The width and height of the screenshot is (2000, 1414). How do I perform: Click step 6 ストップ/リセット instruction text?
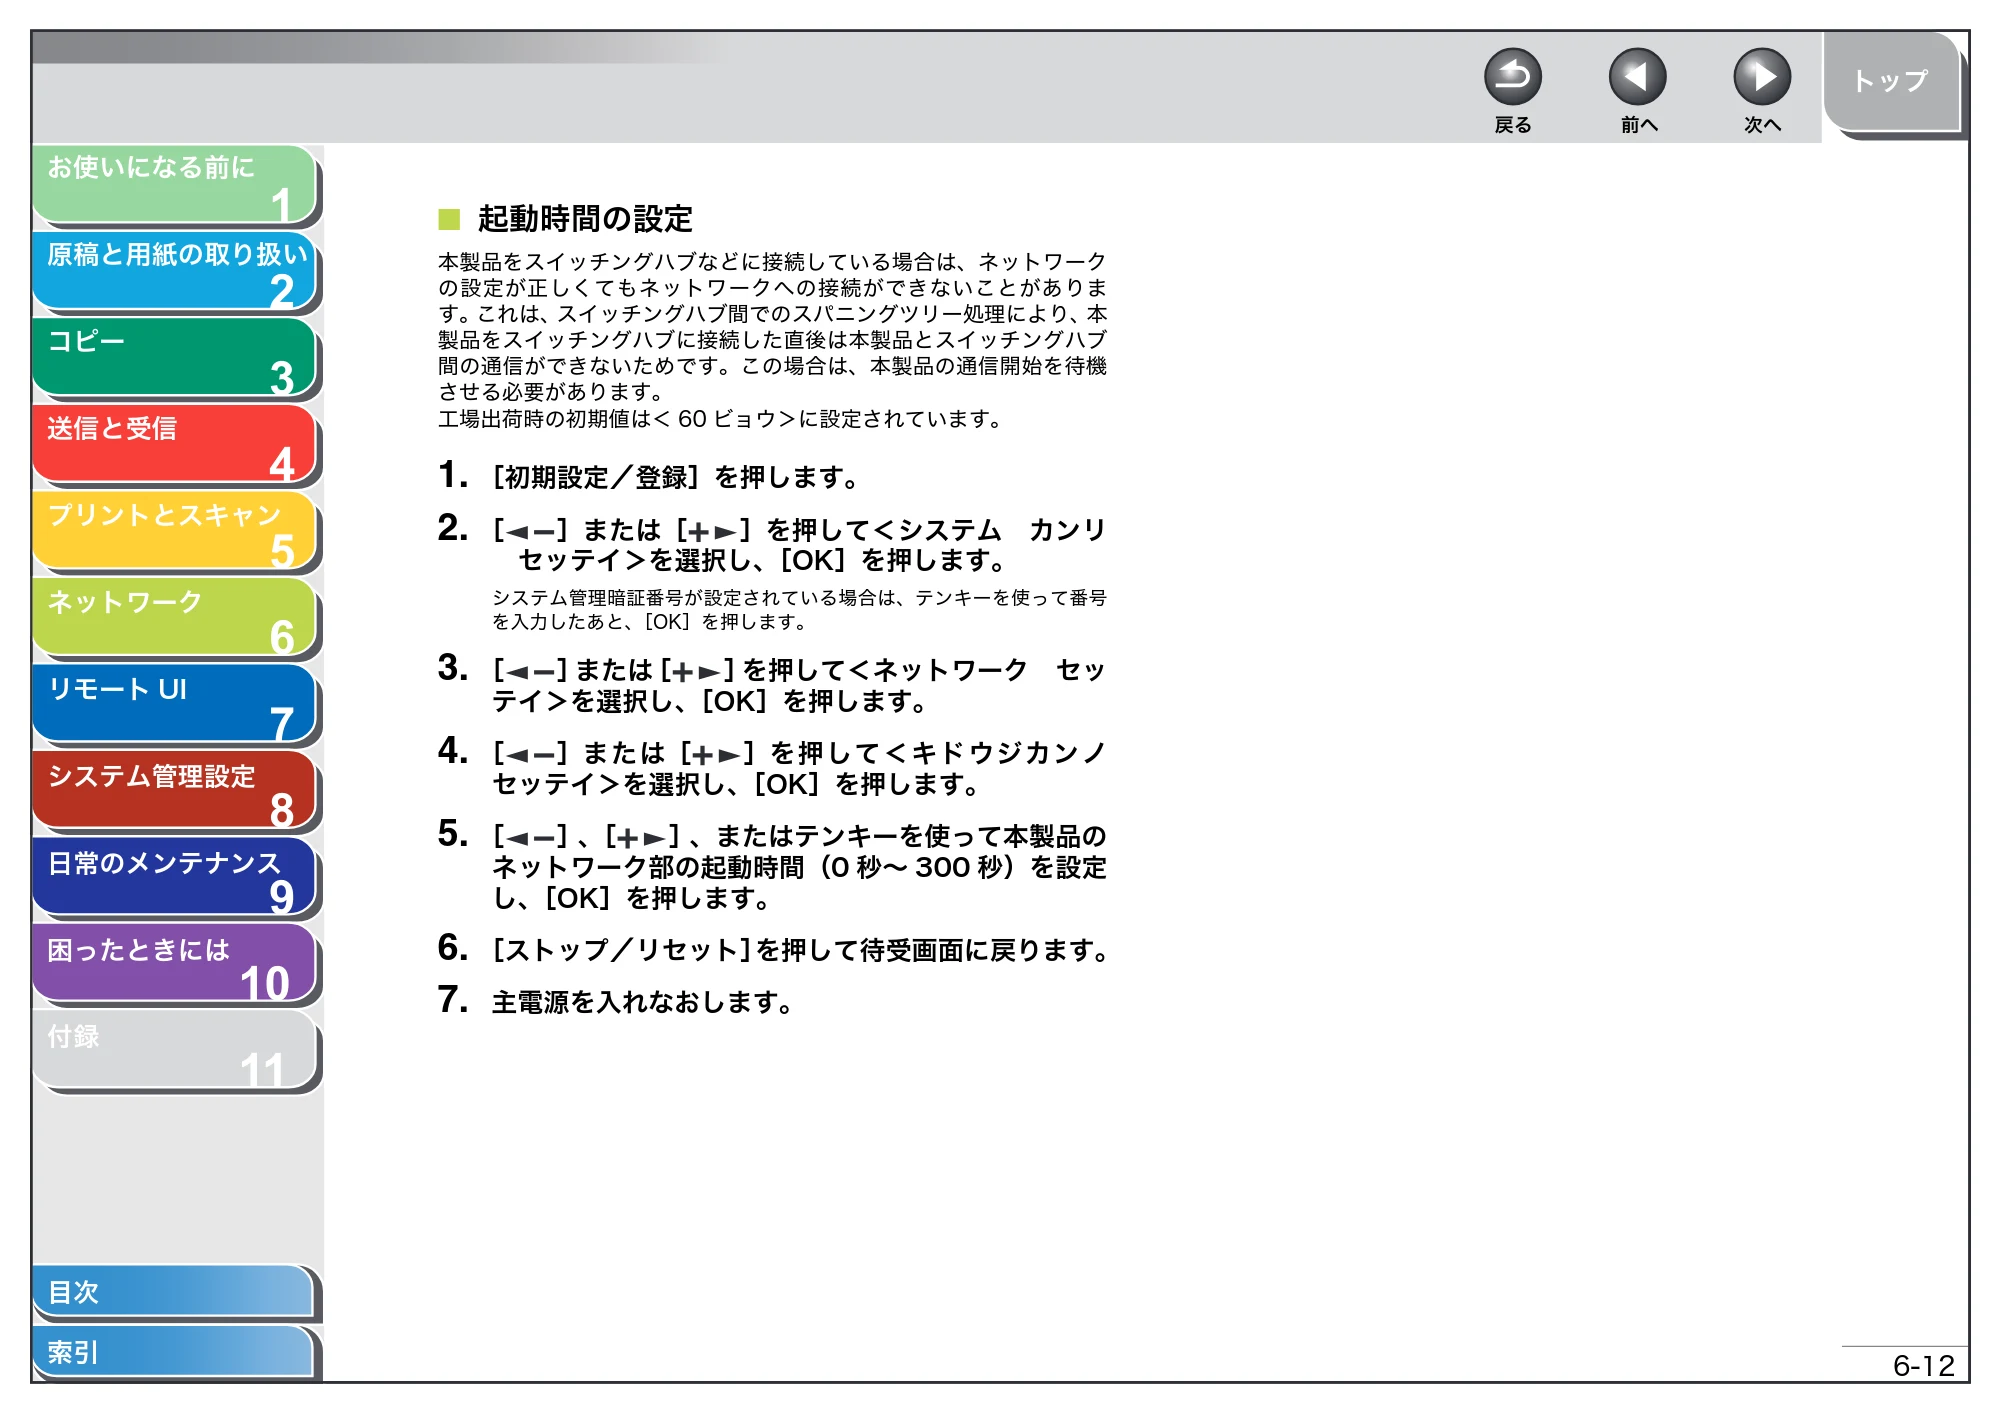[800, 949]
